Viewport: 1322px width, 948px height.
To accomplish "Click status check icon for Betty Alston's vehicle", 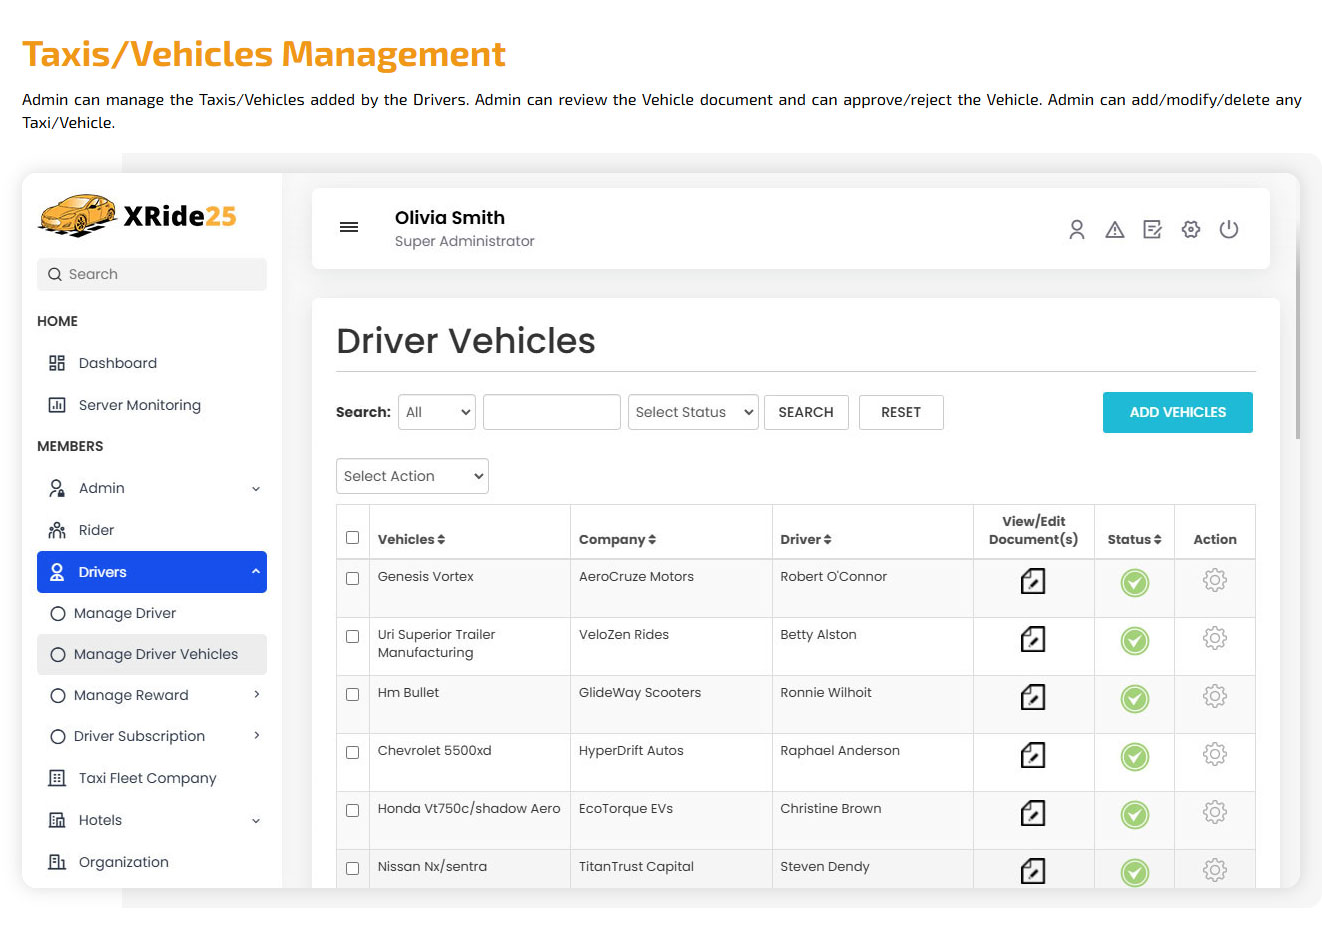I will click(1135, 641).
